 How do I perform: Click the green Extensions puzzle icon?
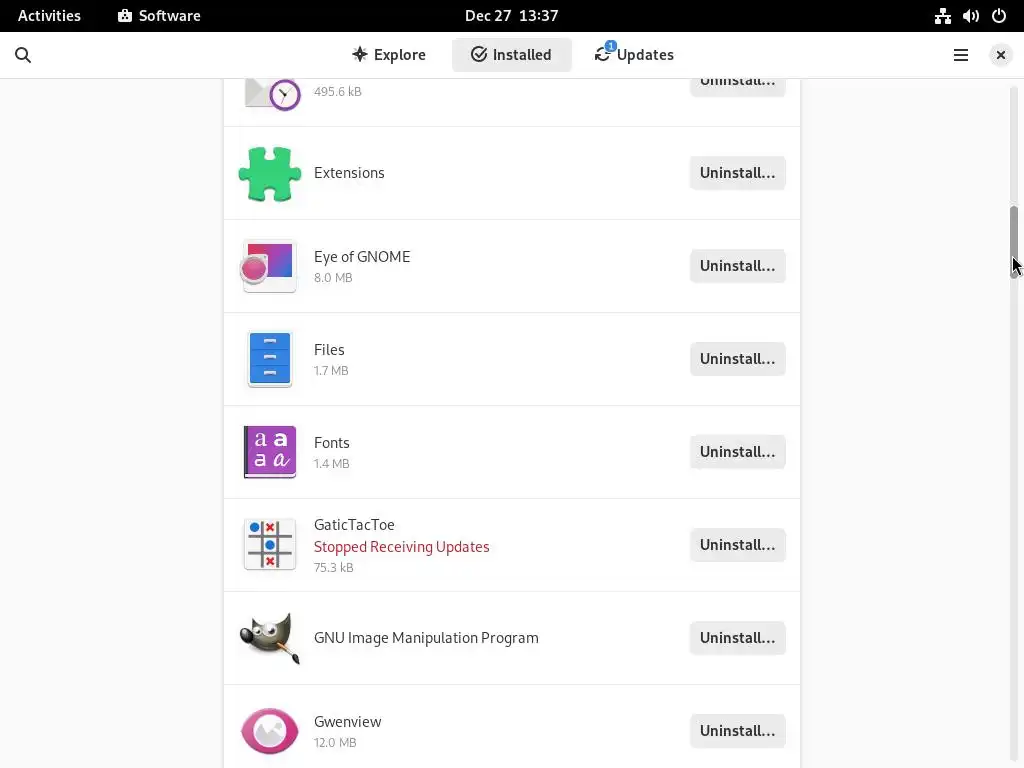click(x=270, y=174)
